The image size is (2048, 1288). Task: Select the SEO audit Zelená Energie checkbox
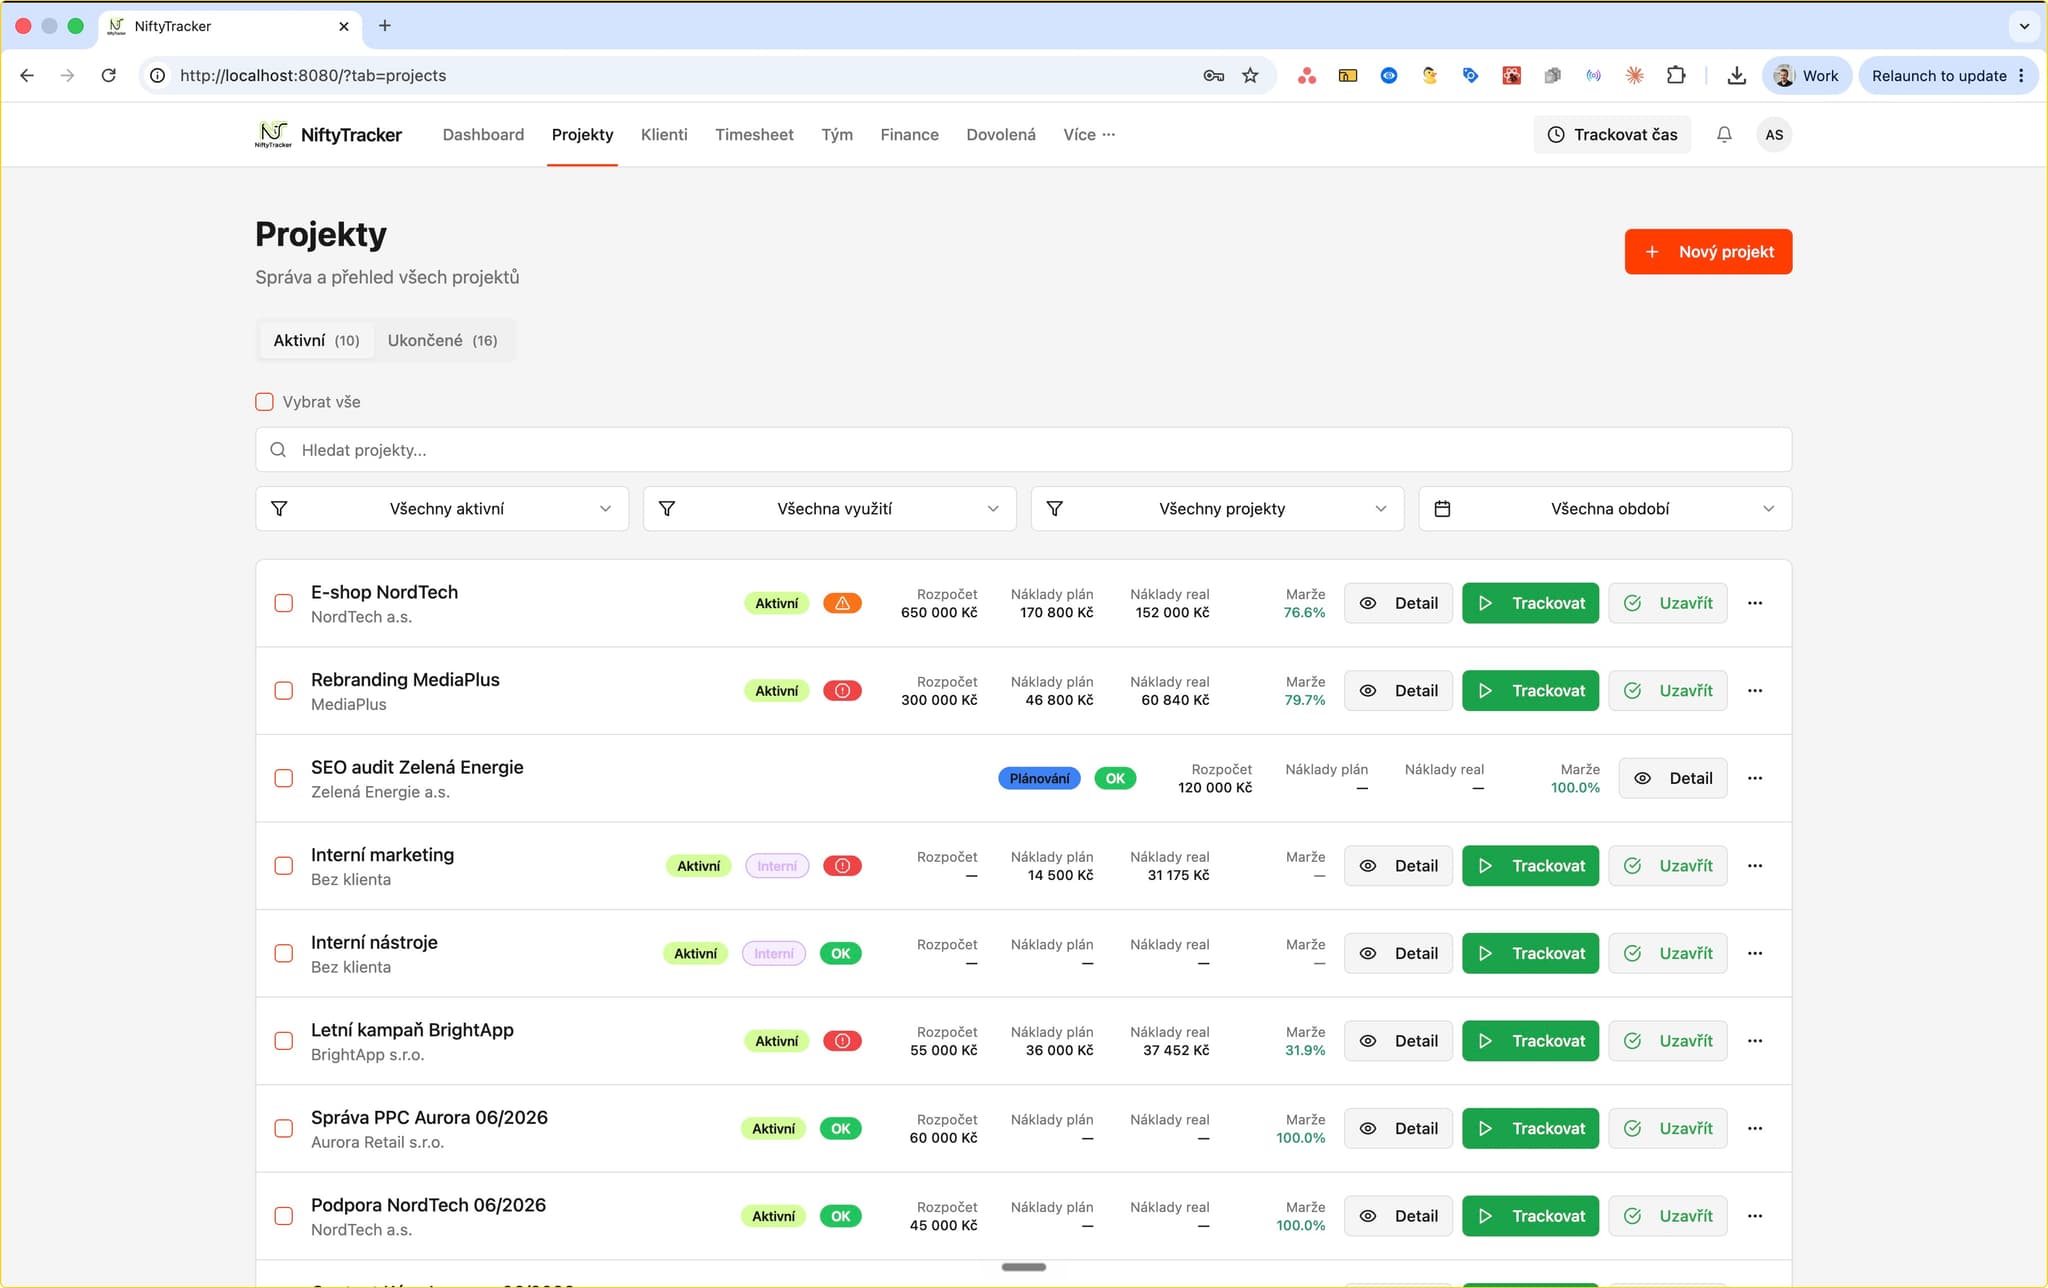284,778
